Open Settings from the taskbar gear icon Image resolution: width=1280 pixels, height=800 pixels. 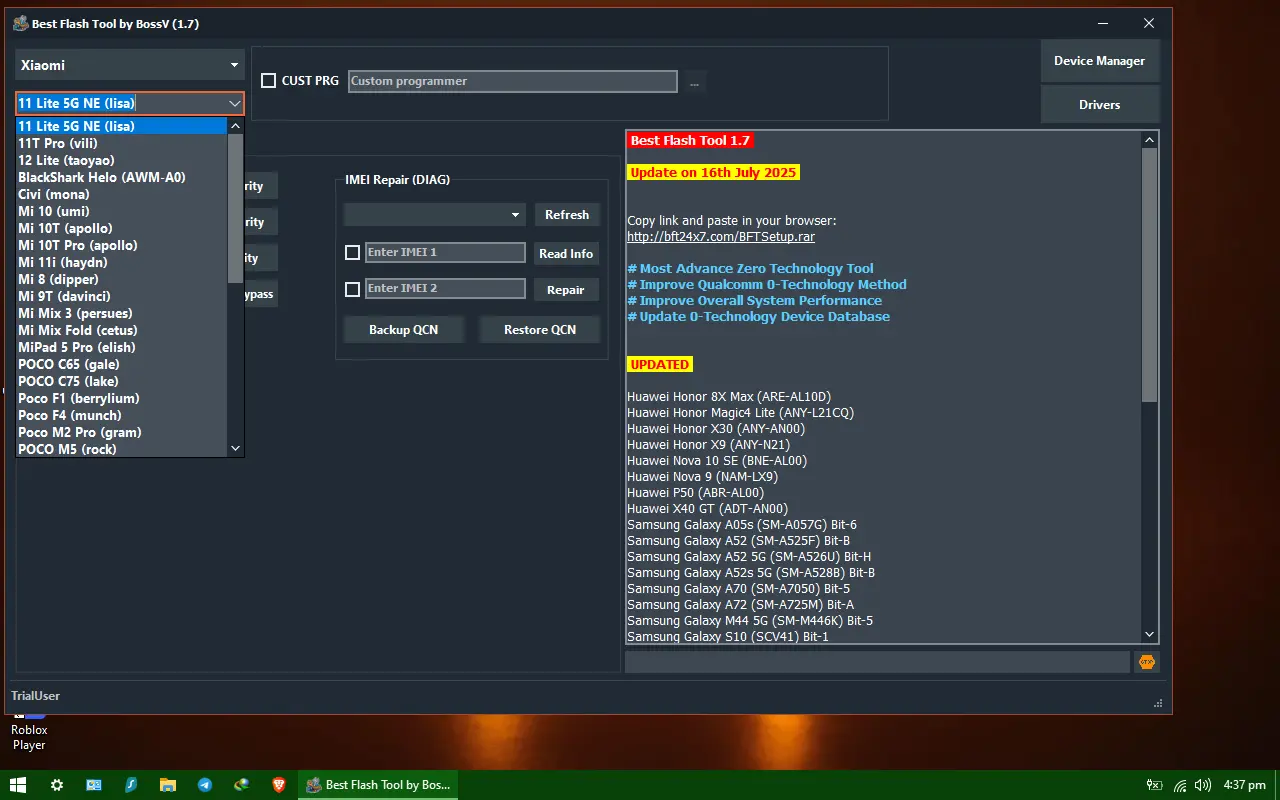[57, 785]
